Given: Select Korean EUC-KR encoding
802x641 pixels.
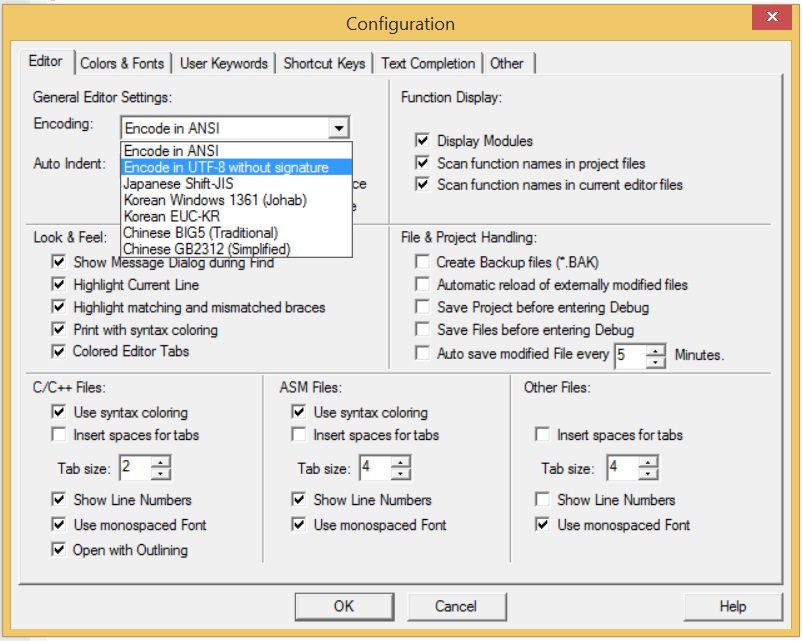Looking at the screenshot, I should tap(236, 216).
